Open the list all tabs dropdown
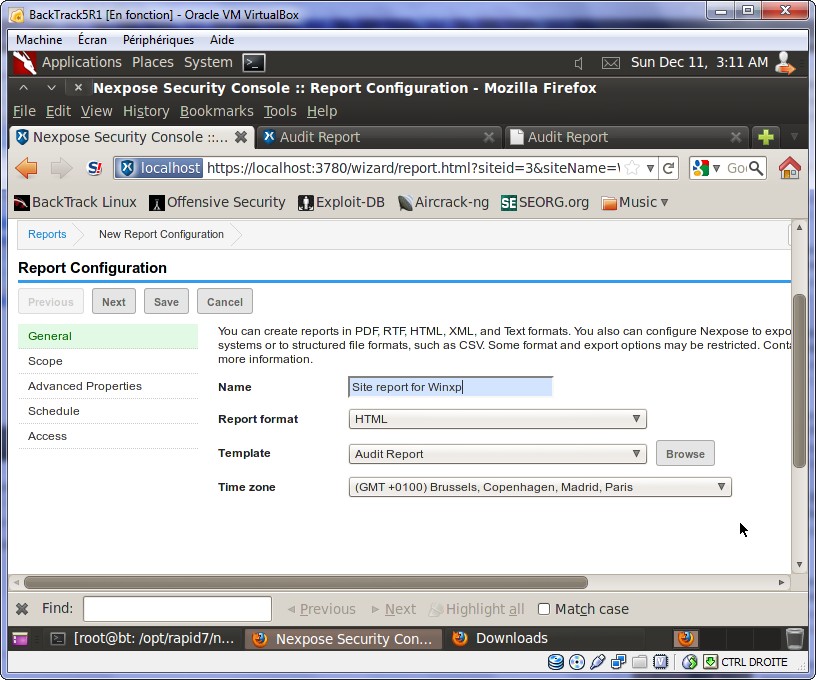Screen dimensions: 816x680 tap(794, 137)
